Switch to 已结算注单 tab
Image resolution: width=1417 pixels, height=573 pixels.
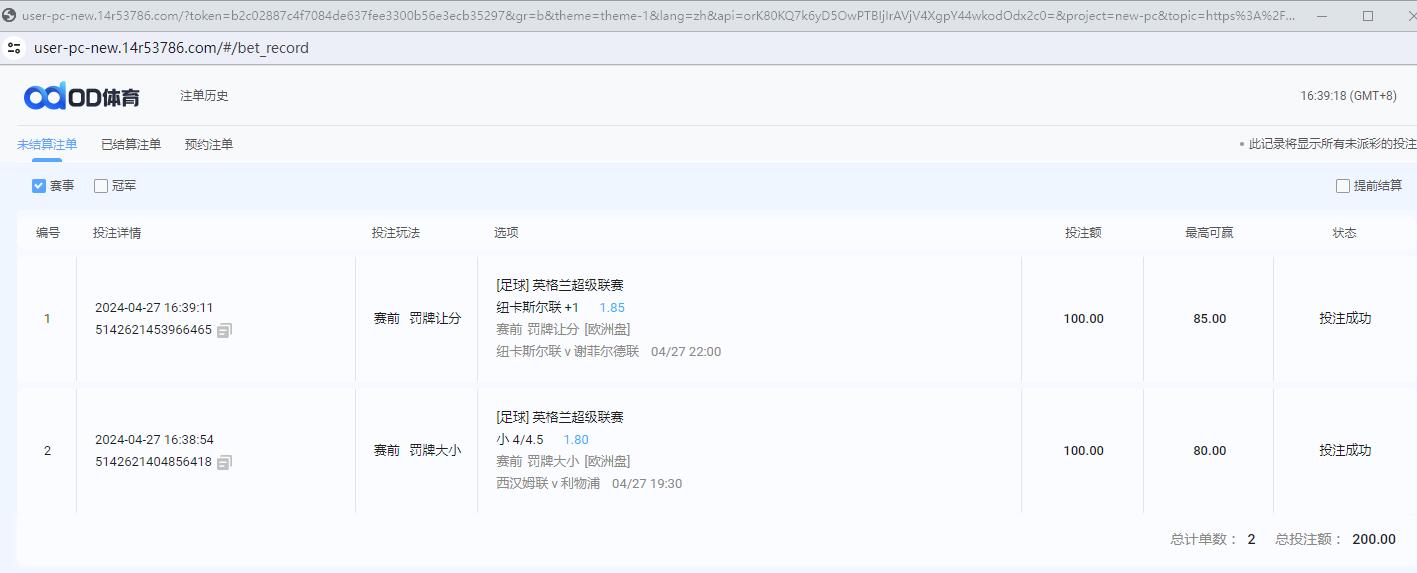131,145
